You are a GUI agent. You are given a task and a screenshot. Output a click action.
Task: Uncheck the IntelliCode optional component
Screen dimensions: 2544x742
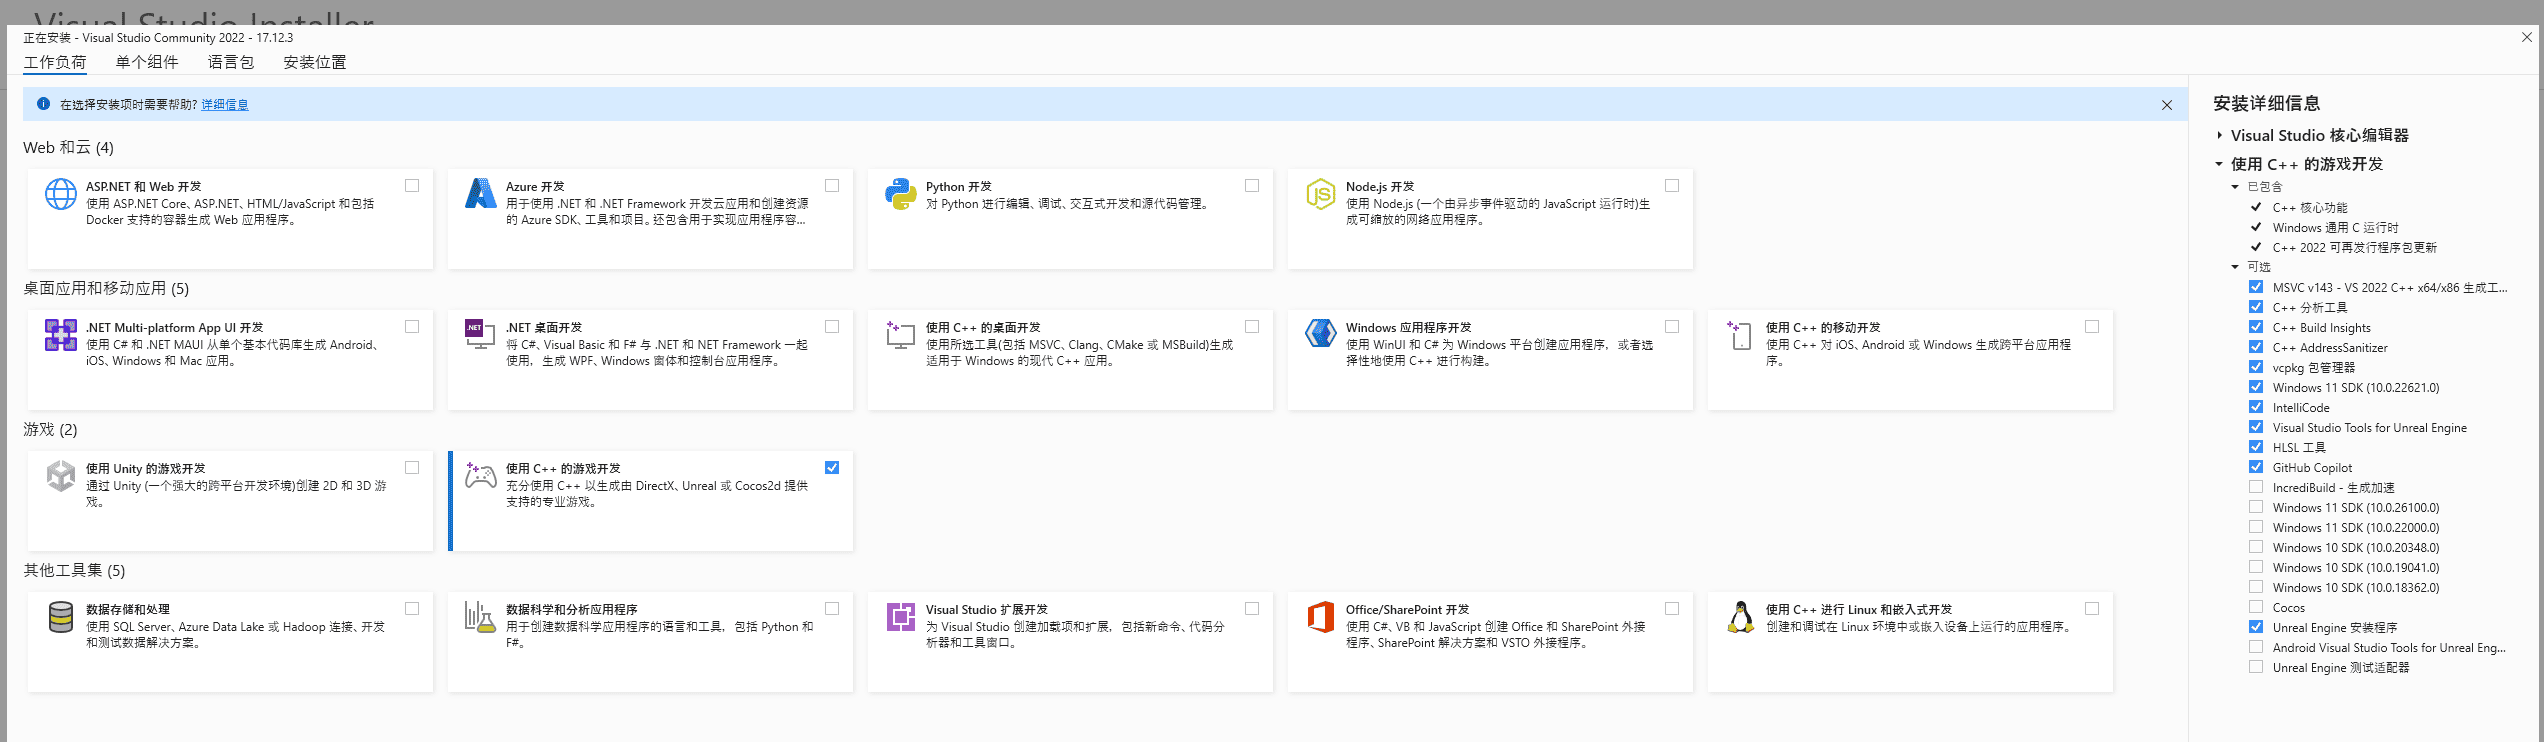pos(2256,407)
